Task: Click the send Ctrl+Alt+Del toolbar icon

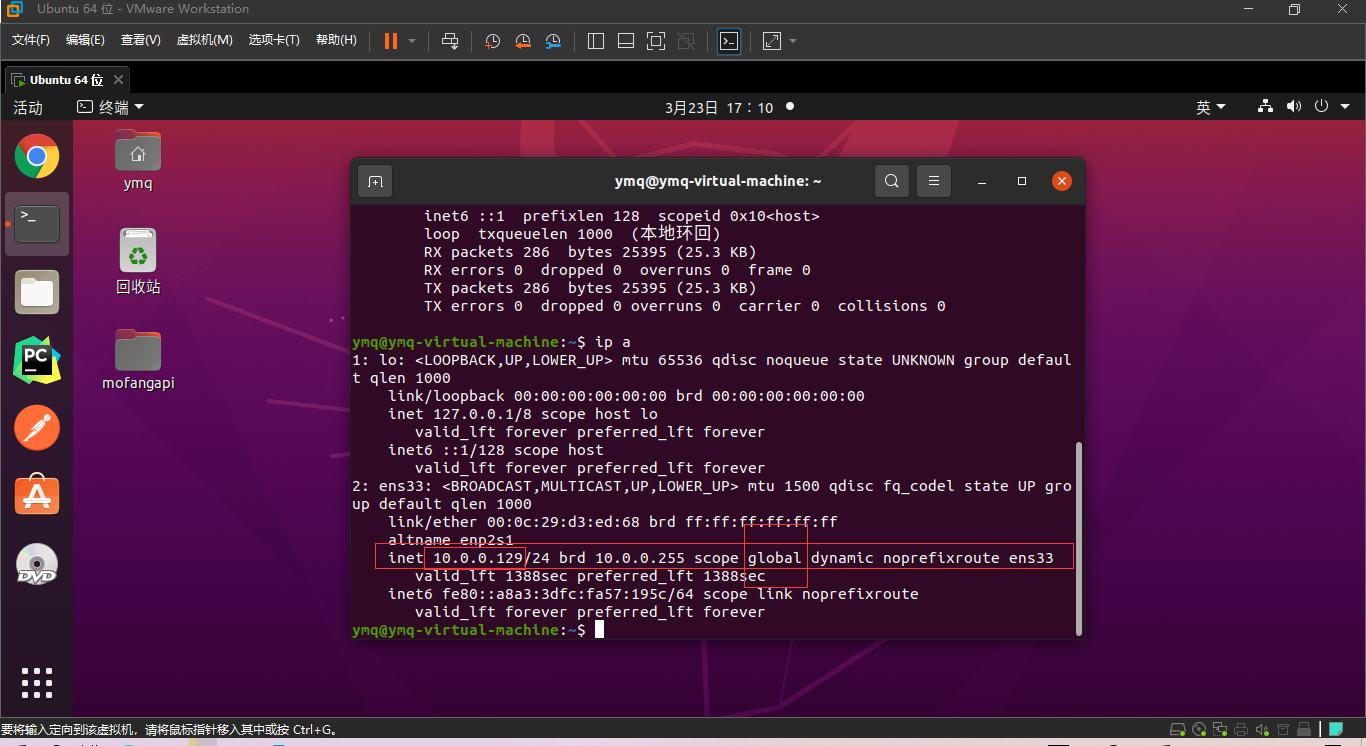Action: (x=450, y=41)
